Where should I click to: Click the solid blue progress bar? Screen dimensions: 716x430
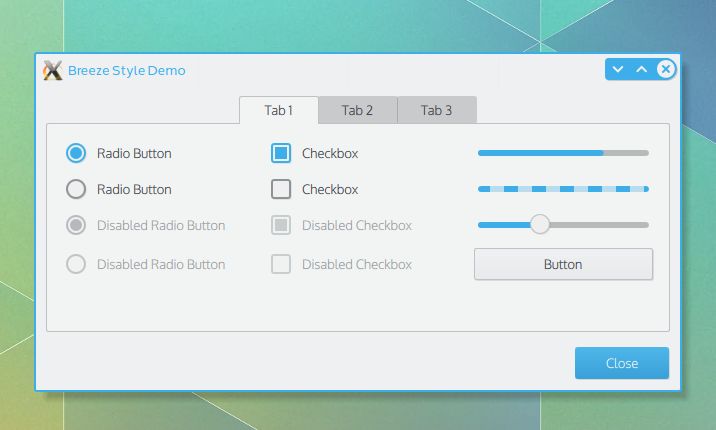(563, 153)
